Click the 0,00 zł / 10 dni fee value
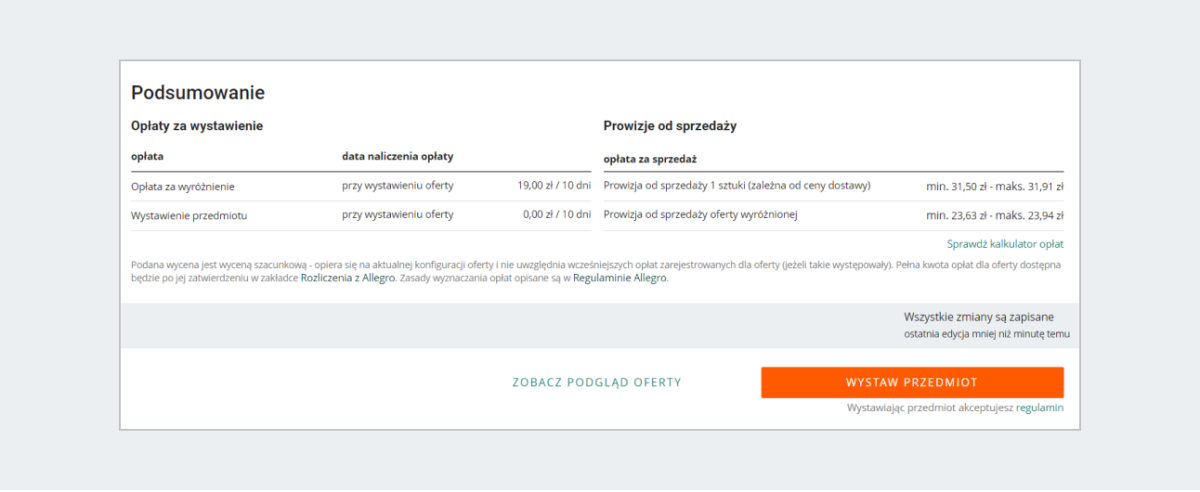This screenshot has height=492, width=1200. [557, 215]
